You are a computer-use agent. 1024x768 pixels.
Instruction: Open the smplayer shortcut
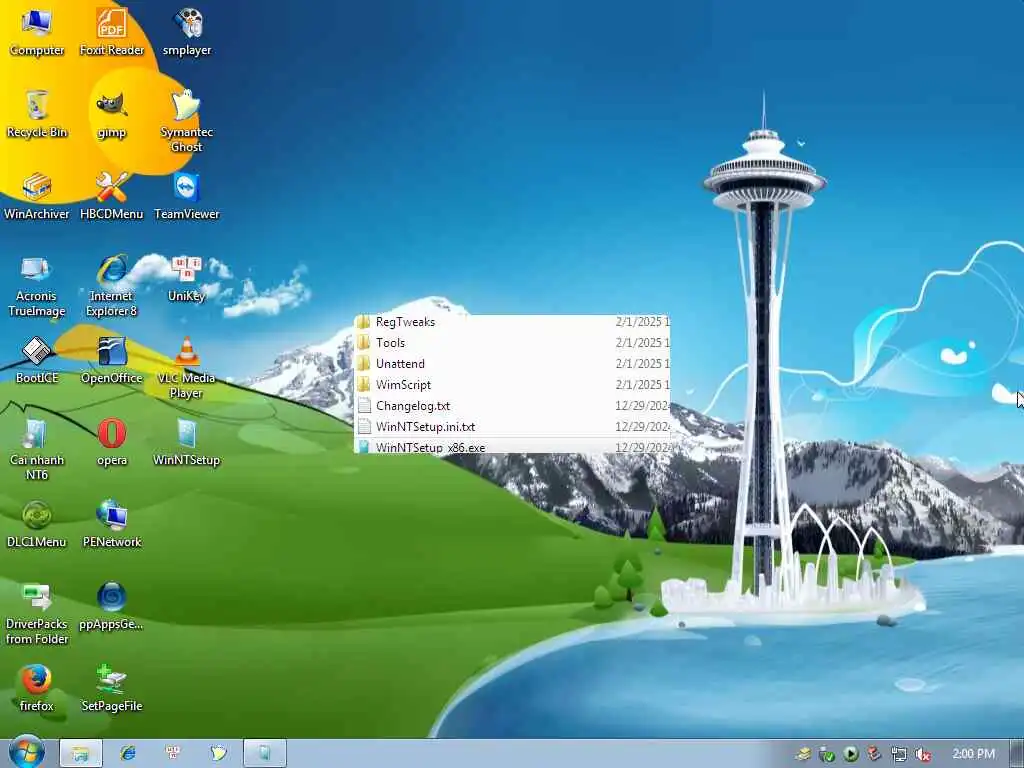tap(187, 31)
